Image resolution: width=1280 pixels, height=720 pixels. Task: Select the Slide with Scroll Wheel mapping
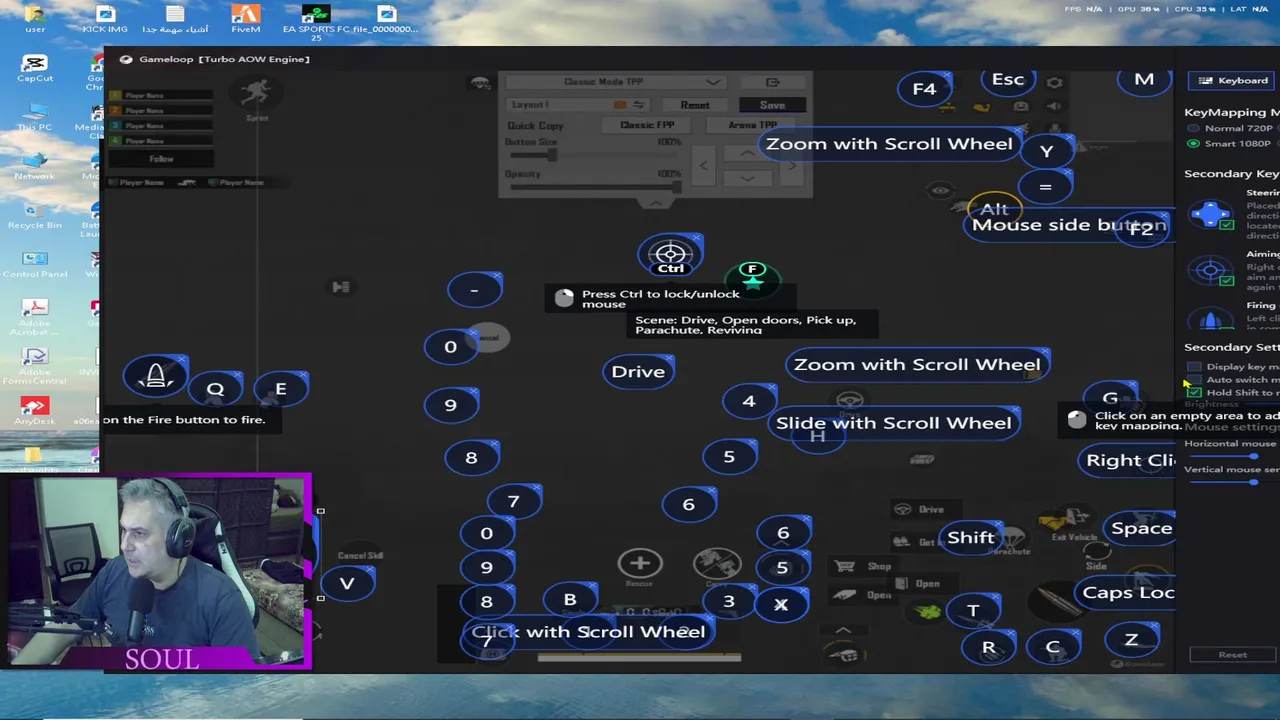click(x=894, y=423)
